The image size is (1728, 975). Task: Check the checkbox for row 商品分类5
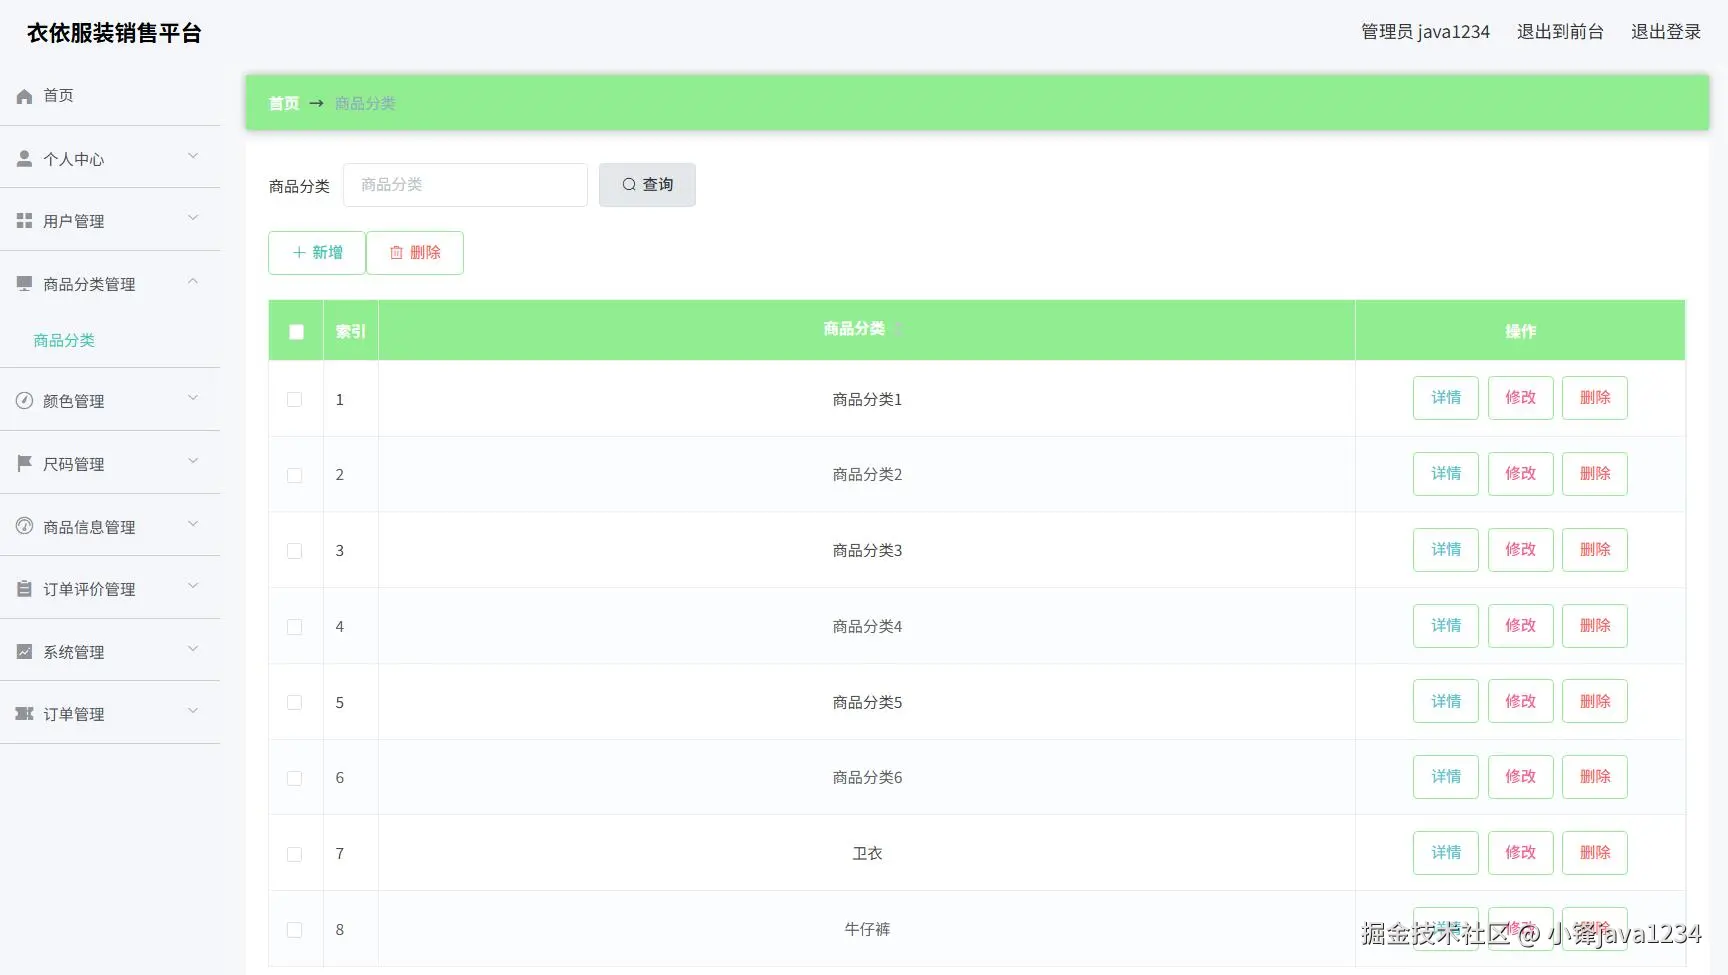295,703
